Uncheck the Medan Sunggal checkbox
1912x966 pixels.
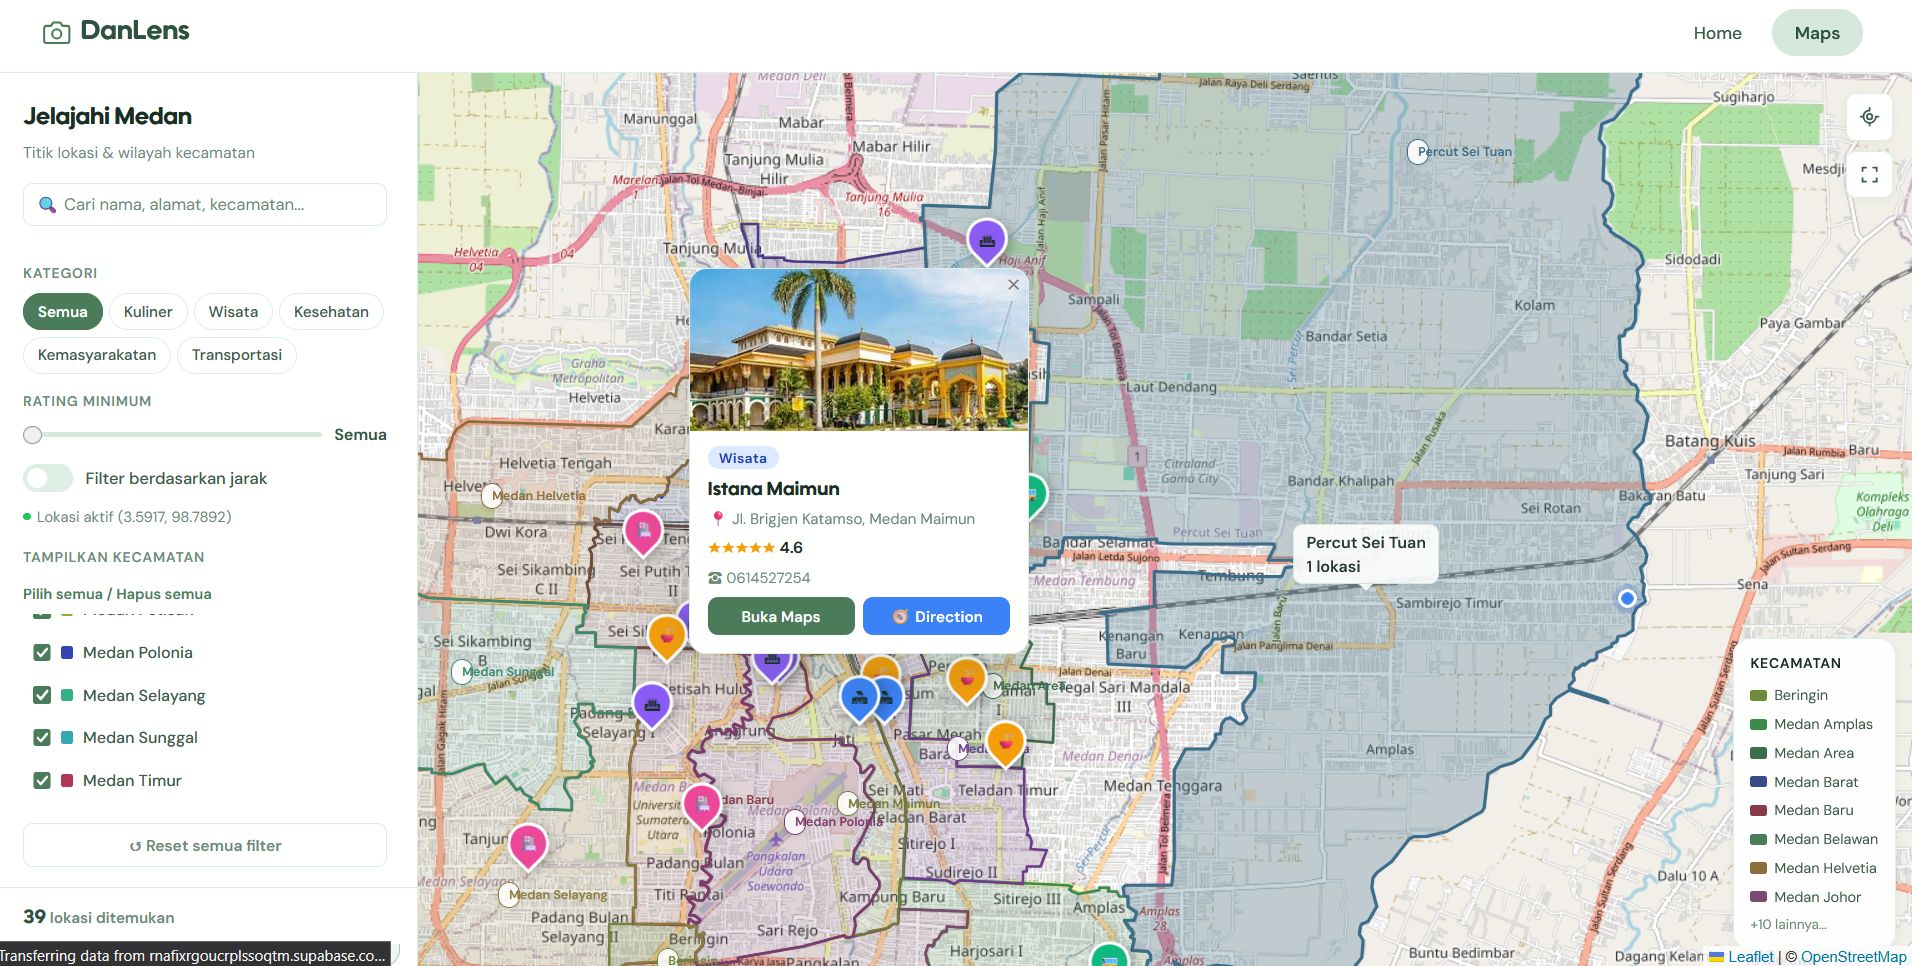point(42,738)
